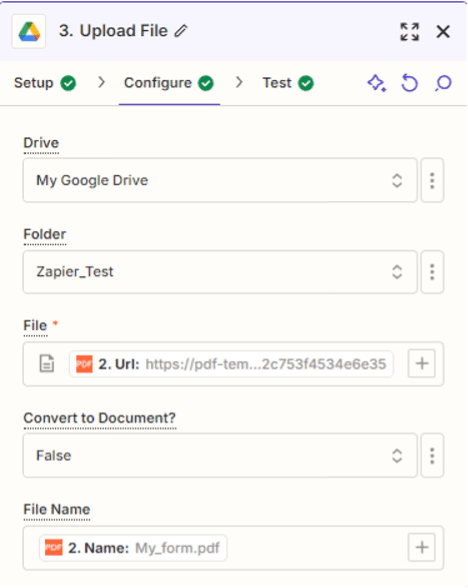Select the 2. Name My_form.pdf pill

tap(133, 548)
